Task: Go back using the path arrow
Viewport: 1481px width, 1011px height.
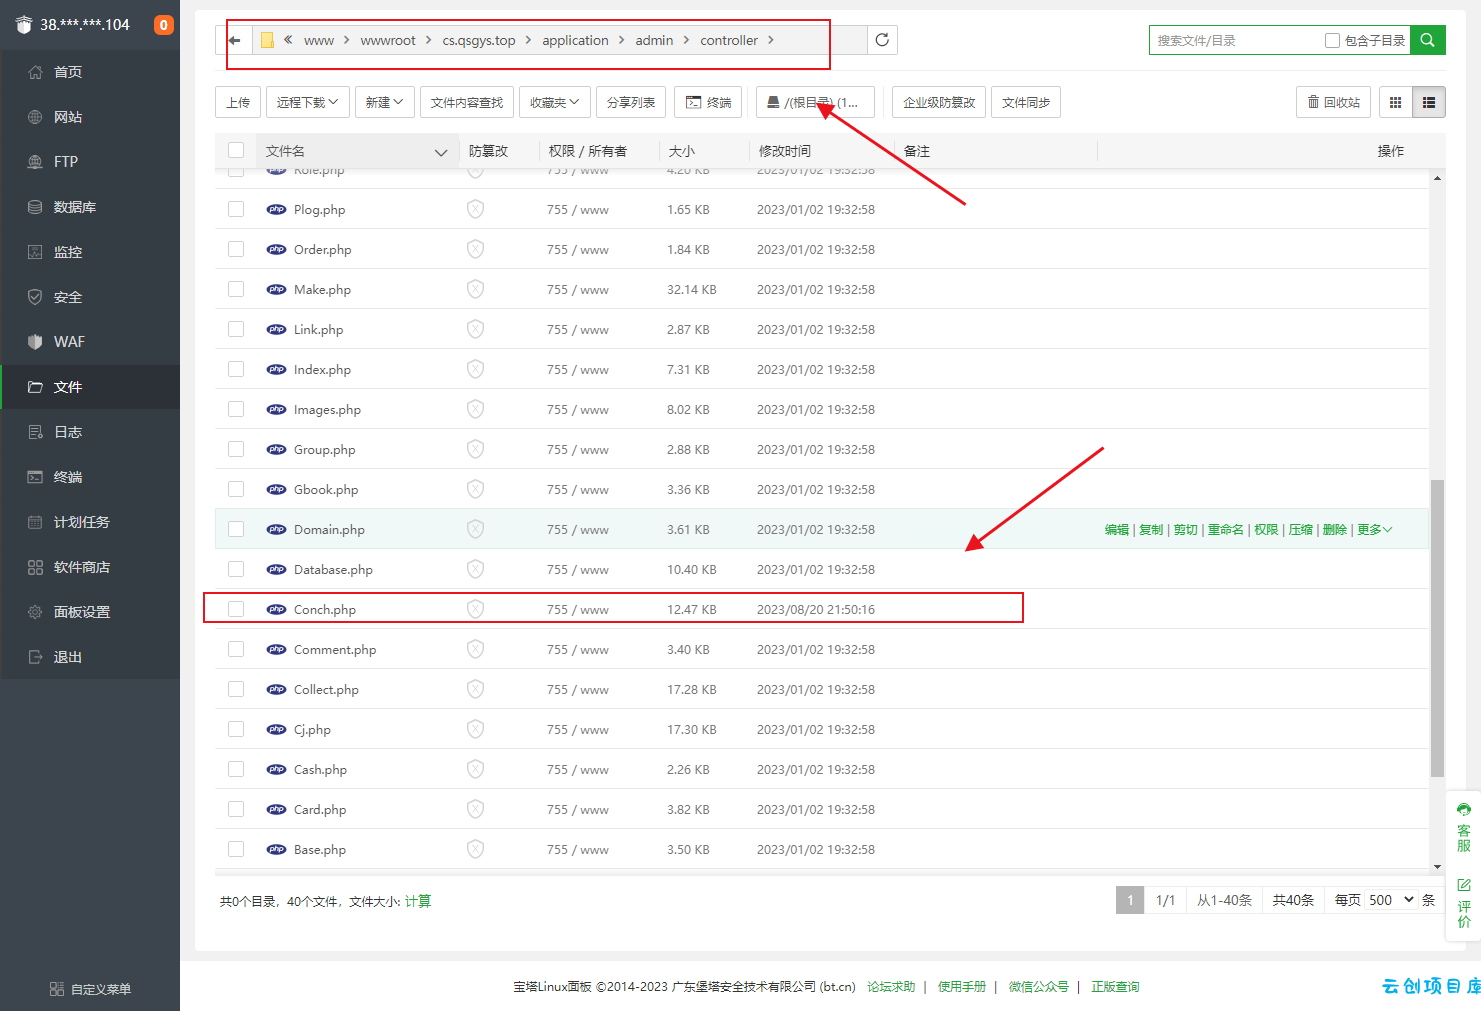Action: click(x=235, y=40)
